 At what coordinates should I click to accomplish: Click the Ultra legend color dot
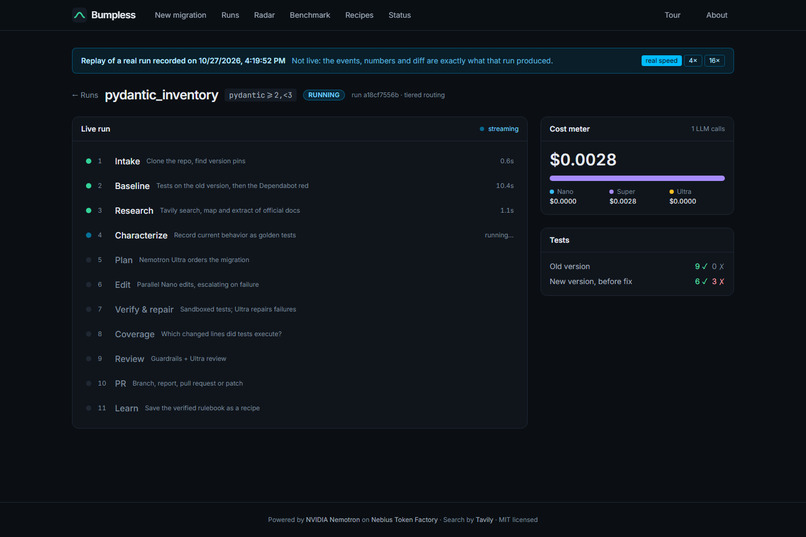672,192
